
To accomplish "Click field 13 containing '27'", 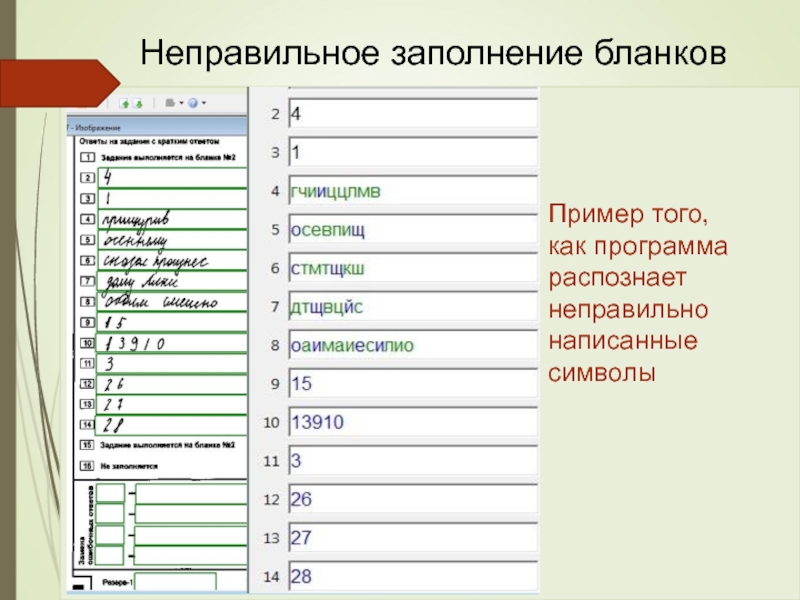I will click(413, 538).
